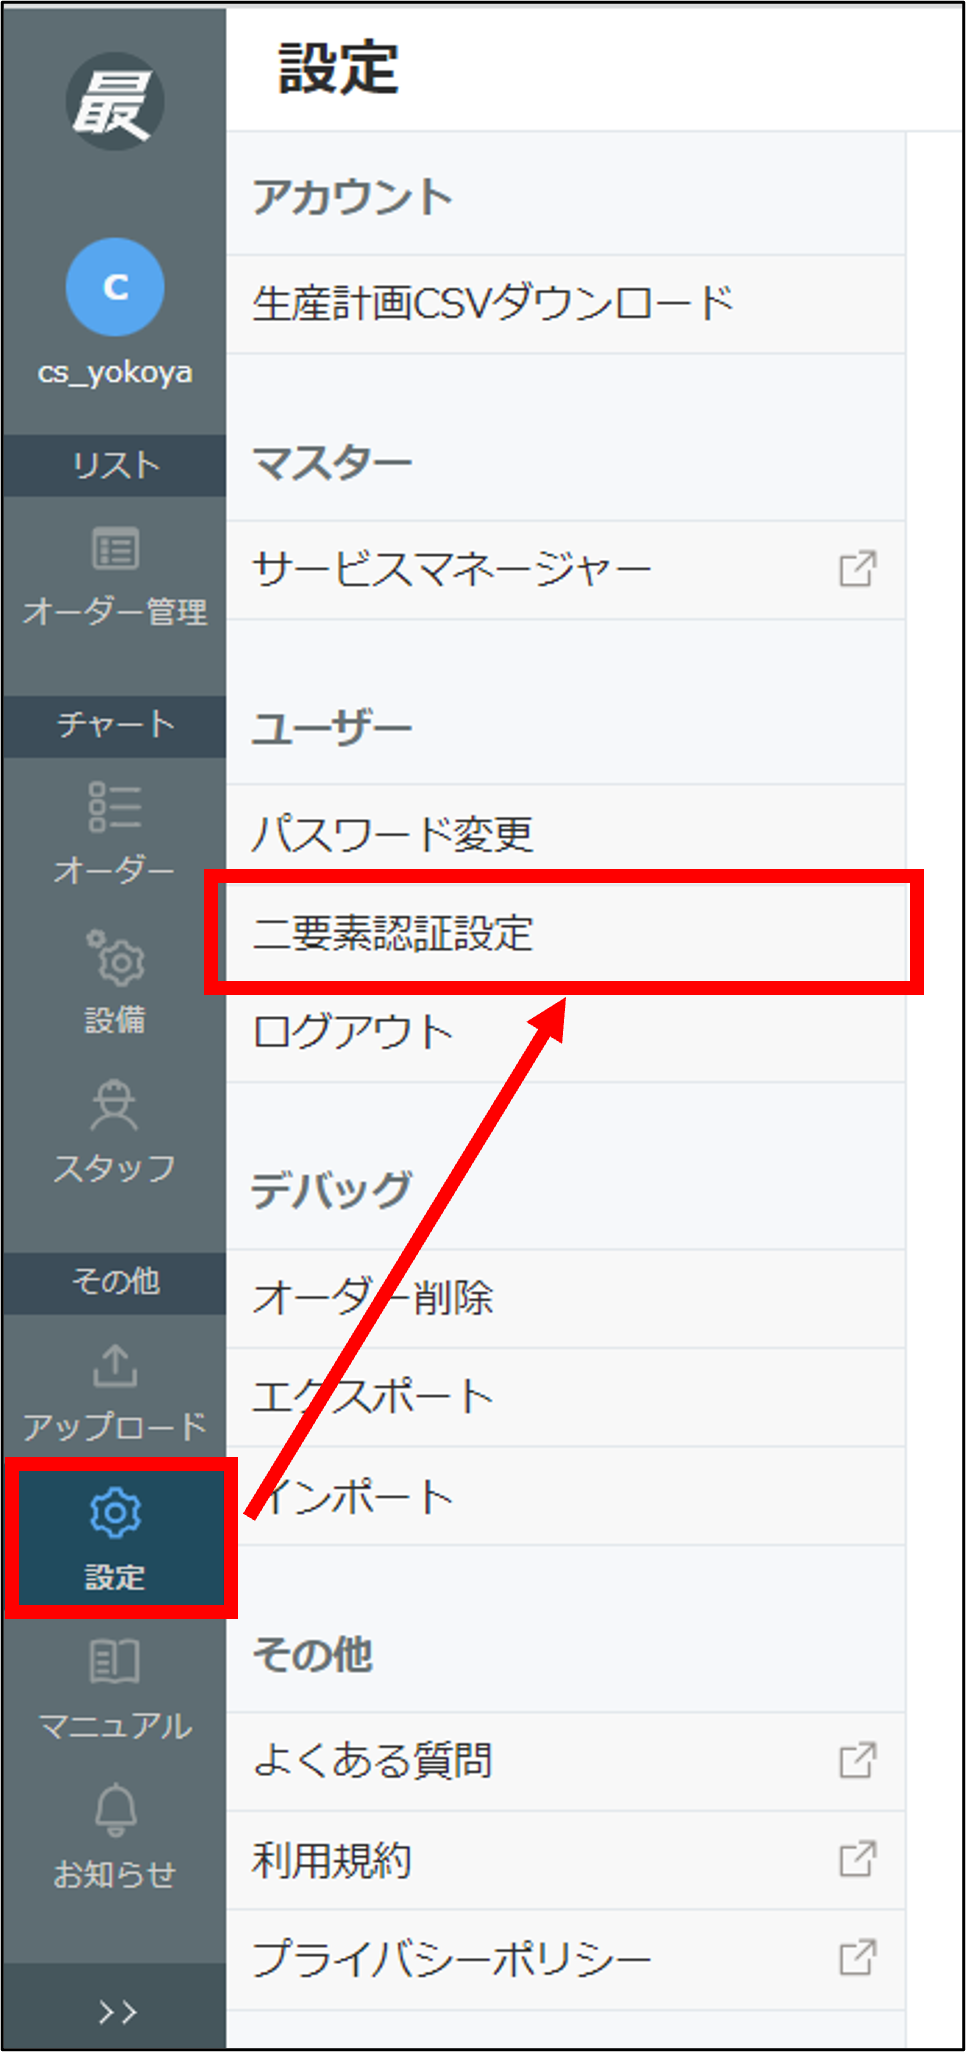The height and width of the screenshot is (2052, 966).
Task: Click the お知らせ label in sidebar
Action: (x=115, y=1874)
